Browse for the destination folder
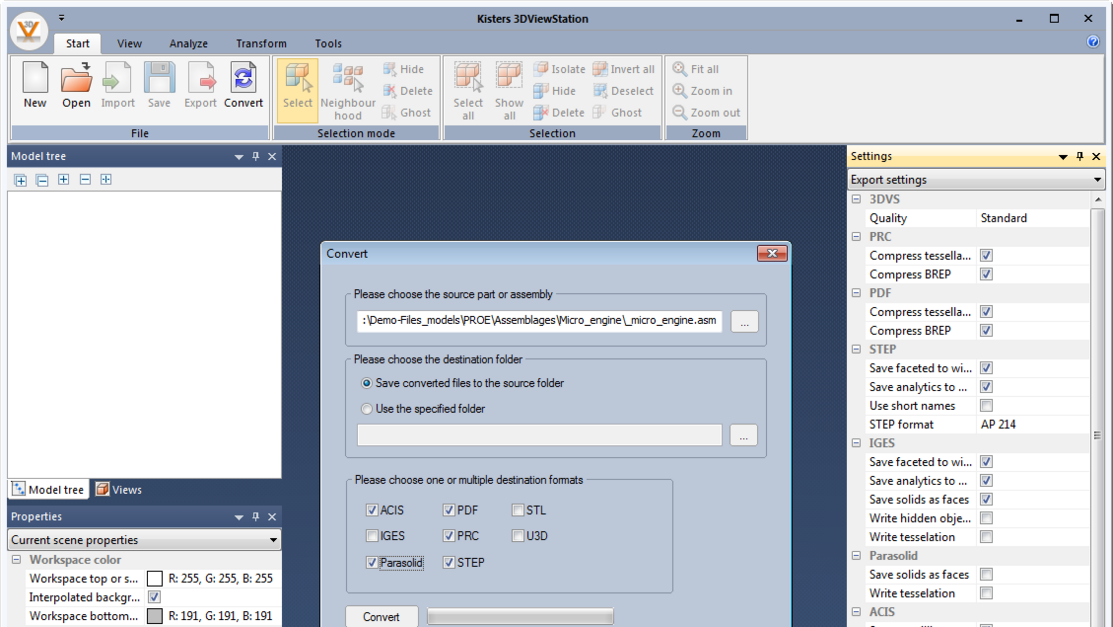This screenshot has width=1113, height=627. click(743, 435)
